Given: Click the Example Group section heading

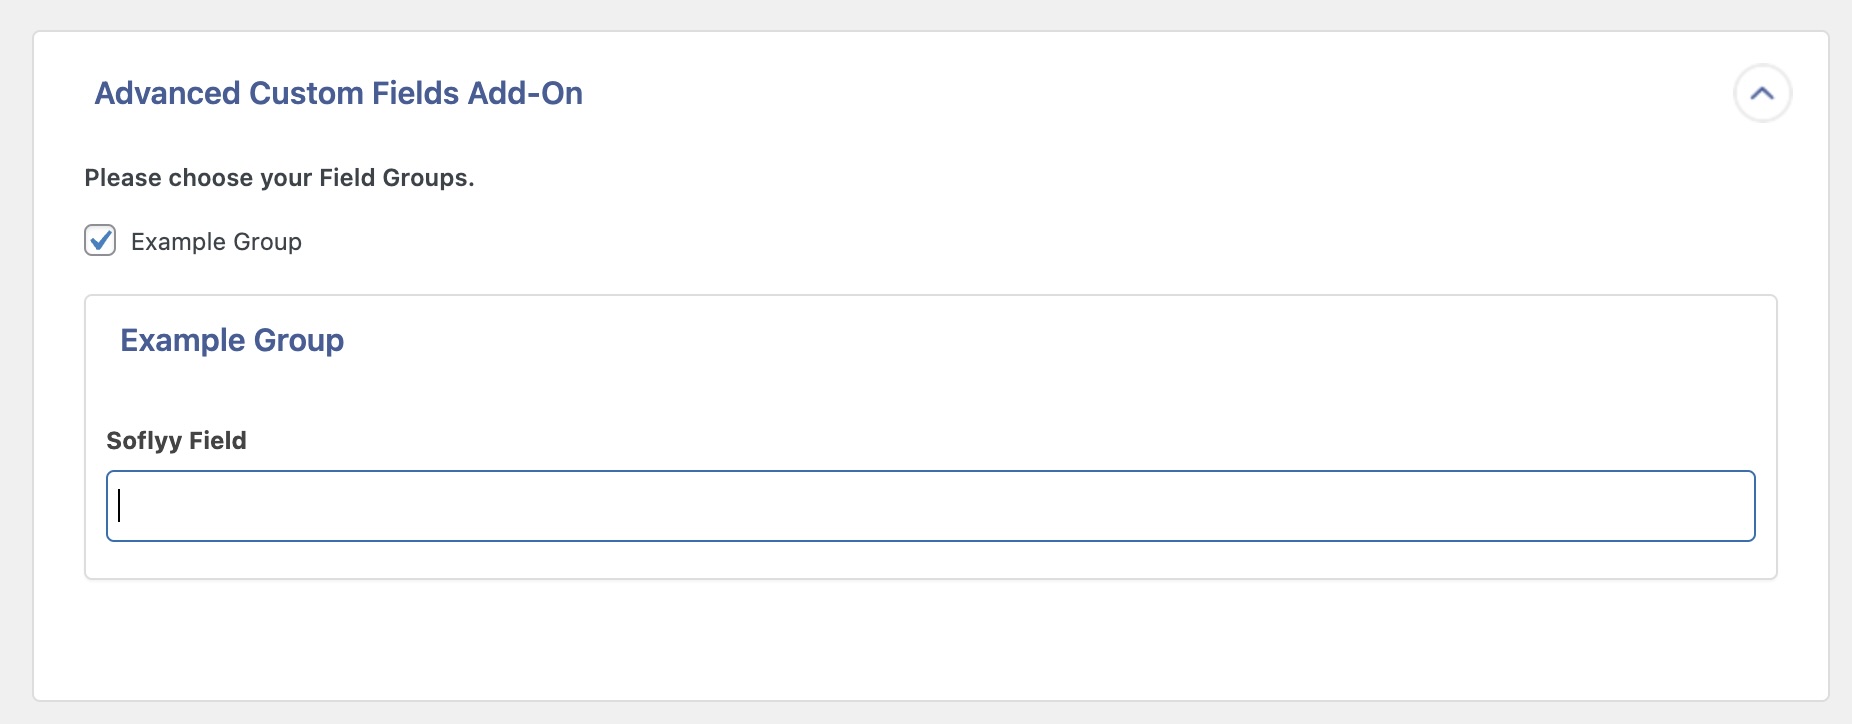Looking at the screenshot, I should [232, 340].
